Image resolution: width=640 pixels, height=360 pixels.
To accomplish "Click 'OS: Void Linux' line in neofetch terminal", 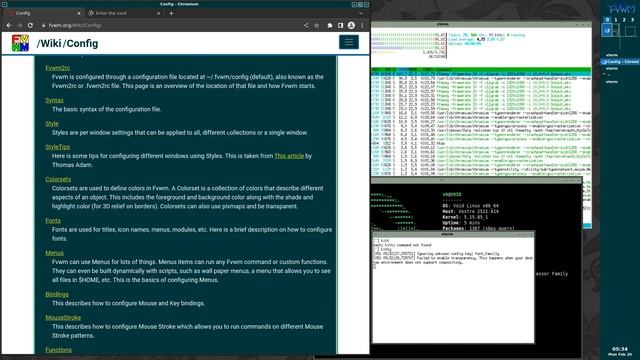I will [470, 206].
